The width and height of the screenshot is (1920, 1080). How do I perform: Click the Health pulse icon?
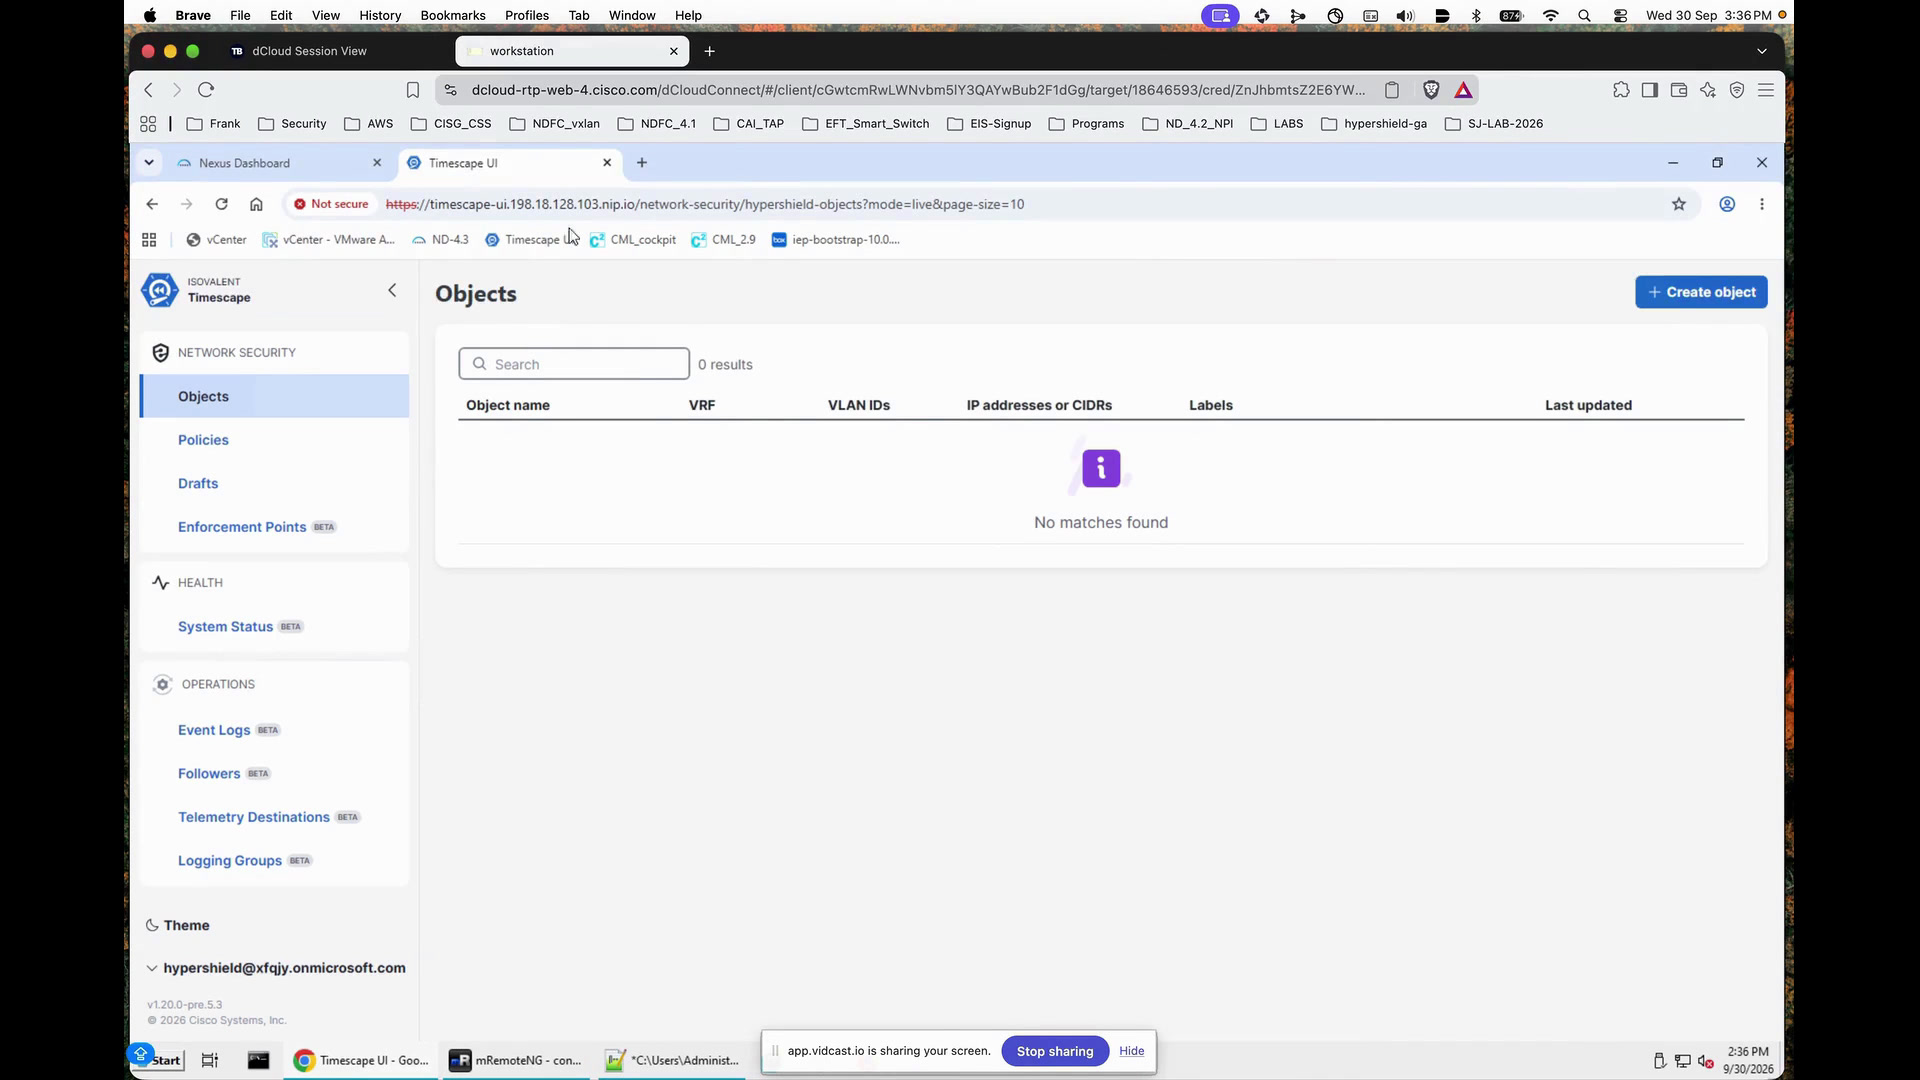[x=160, y=583]
